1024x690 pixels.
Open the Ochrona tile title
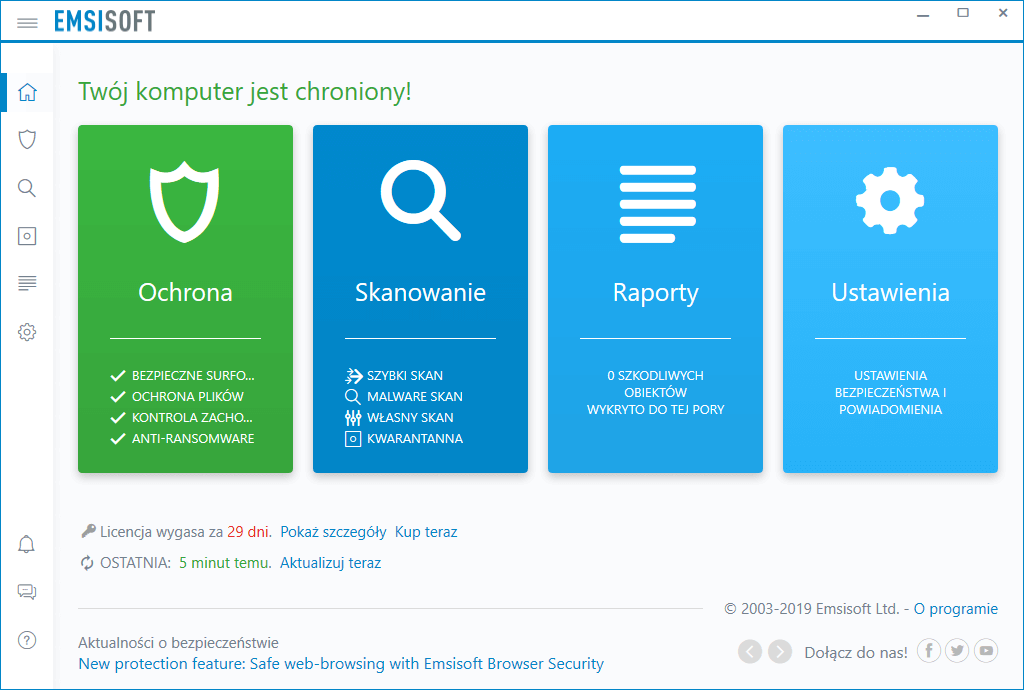pyautogui.click(x=185, y=292)
